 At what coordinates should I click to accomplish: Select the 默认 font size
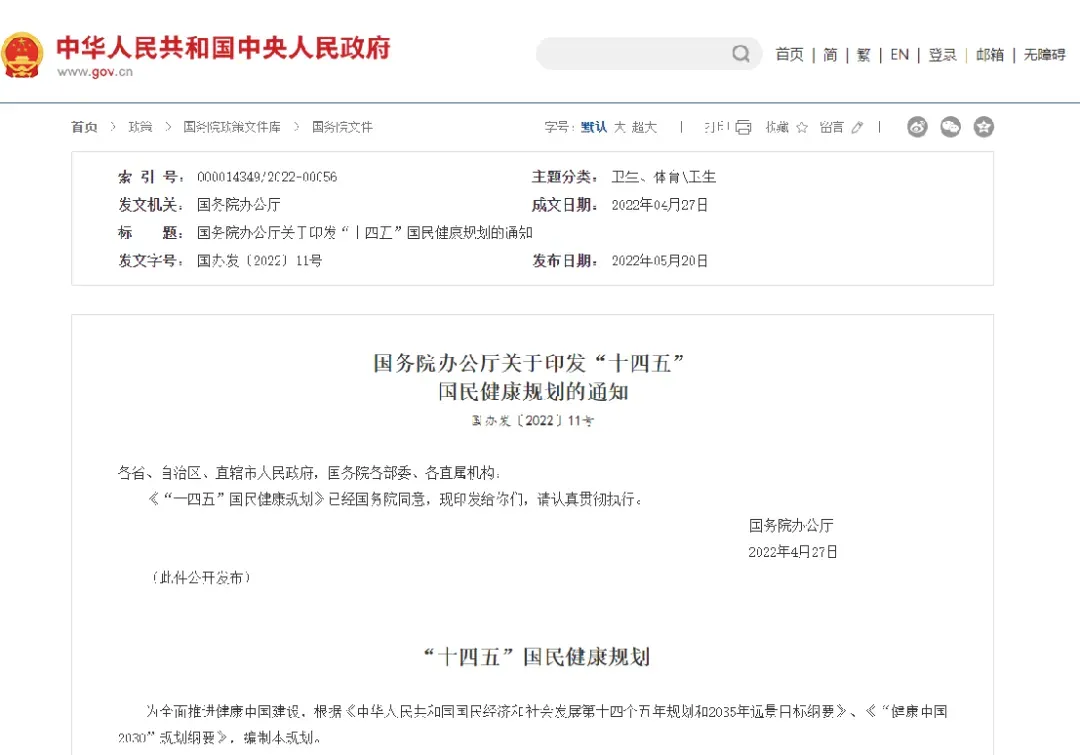tap(594, 127)
